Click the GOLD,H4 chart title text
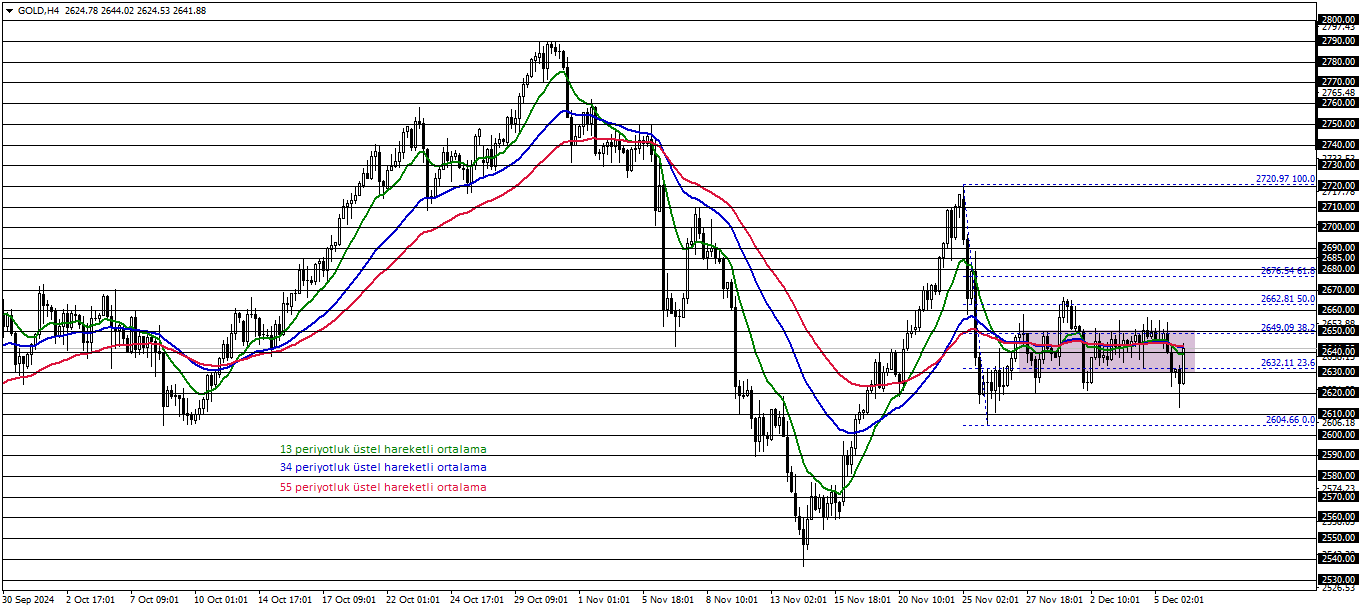 pyautogui.click(x=39, y=10)
